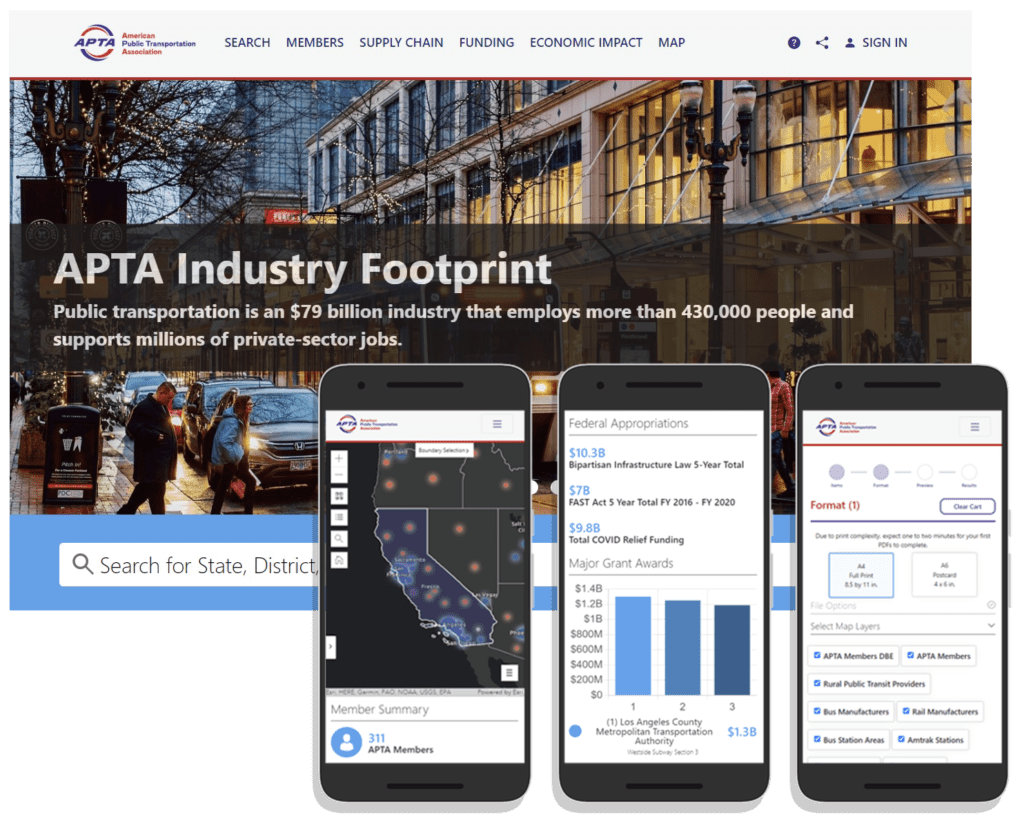Screen dimensions: 1024x816
Task: Click the Major Grant Awards heading
Action: point(620,563)
